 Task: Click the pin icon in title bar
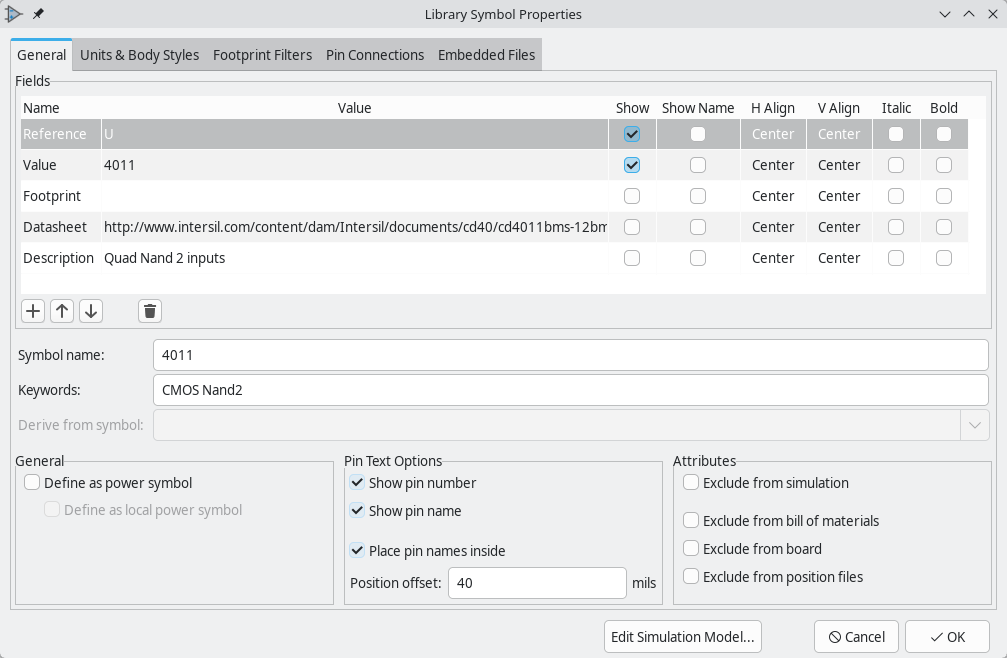pyautogui.click(x=38, y=14)
